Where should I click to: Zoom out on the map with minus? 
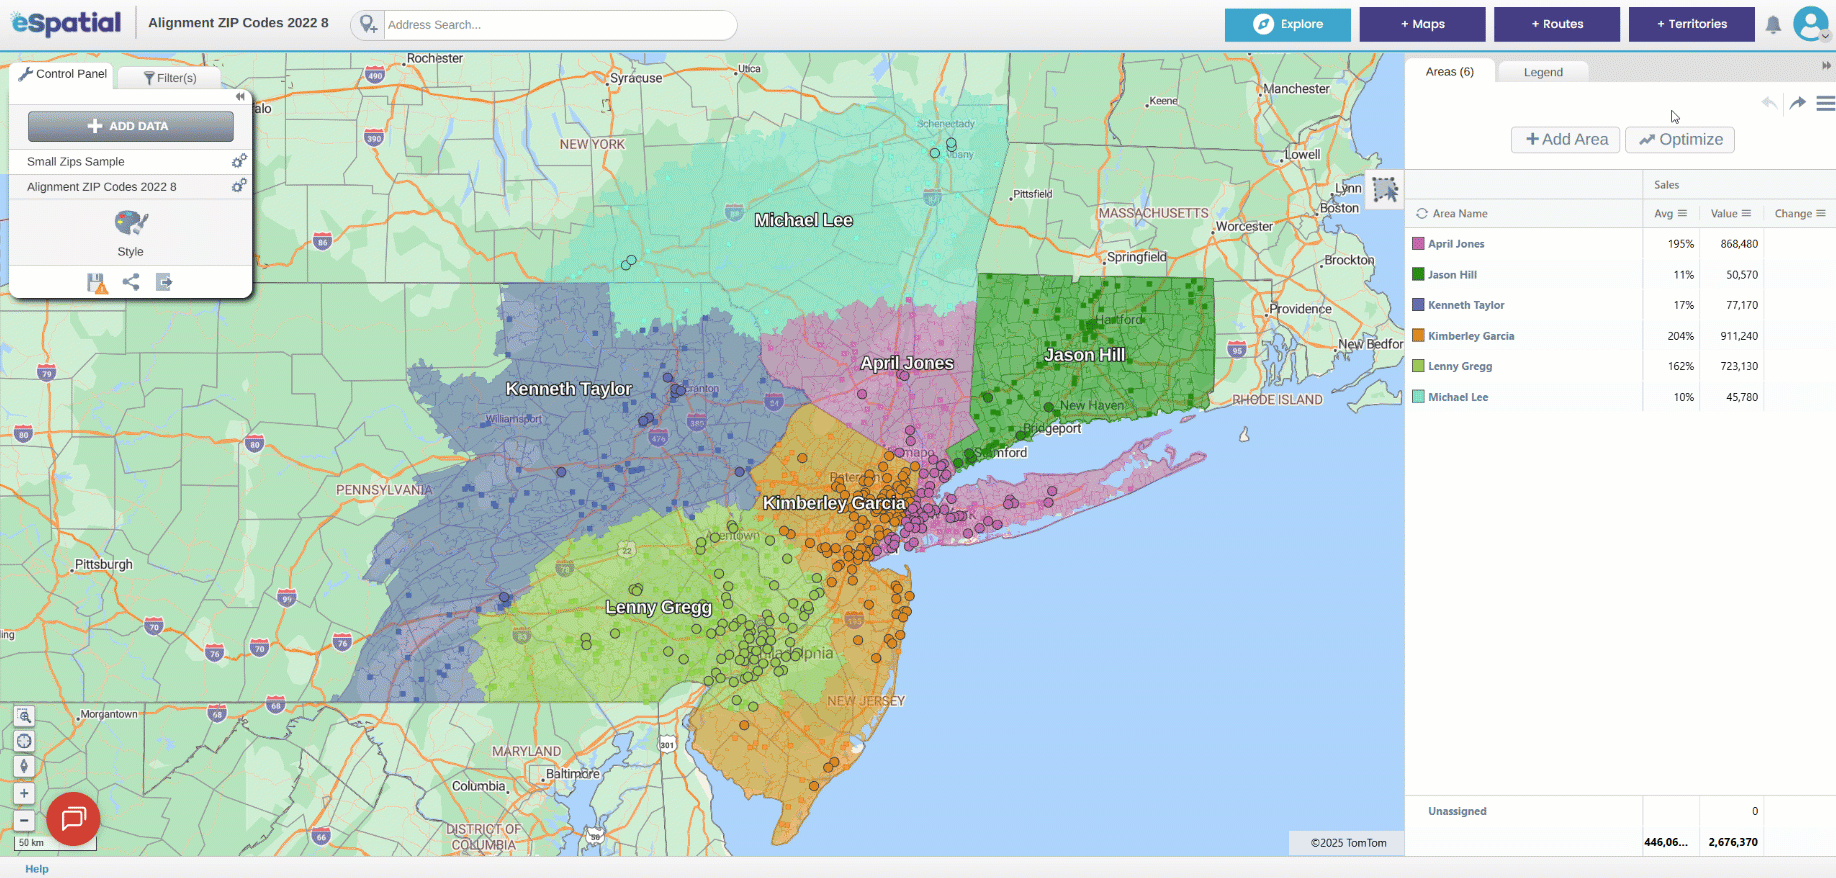tap(24, 820)
